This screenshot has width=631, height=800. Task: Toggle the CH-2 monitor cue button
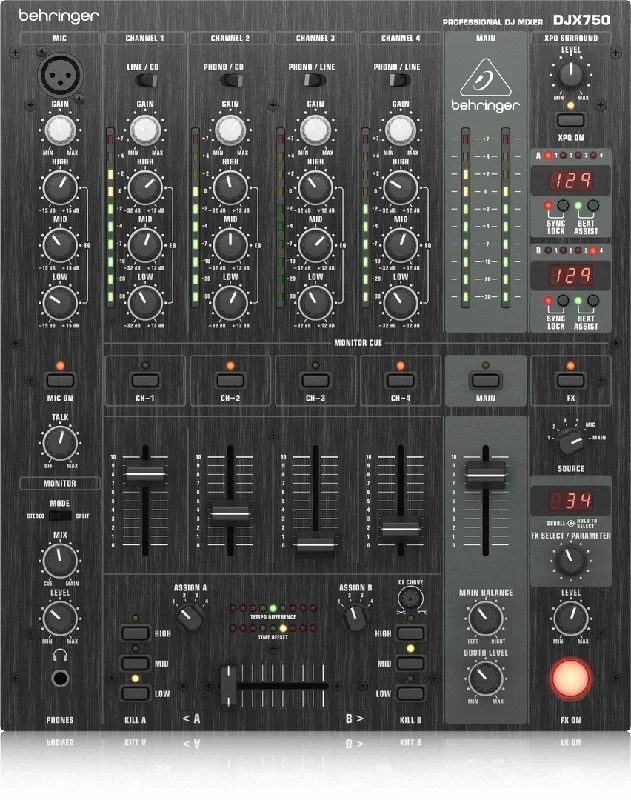[x=231, y=381]
